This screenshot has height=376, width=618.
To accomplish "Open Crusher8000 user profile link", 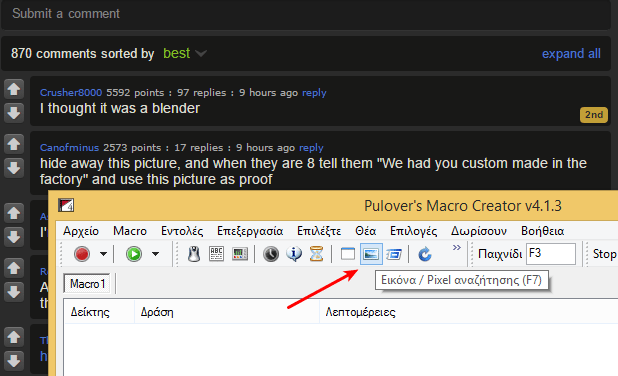I will click(71, 93).
